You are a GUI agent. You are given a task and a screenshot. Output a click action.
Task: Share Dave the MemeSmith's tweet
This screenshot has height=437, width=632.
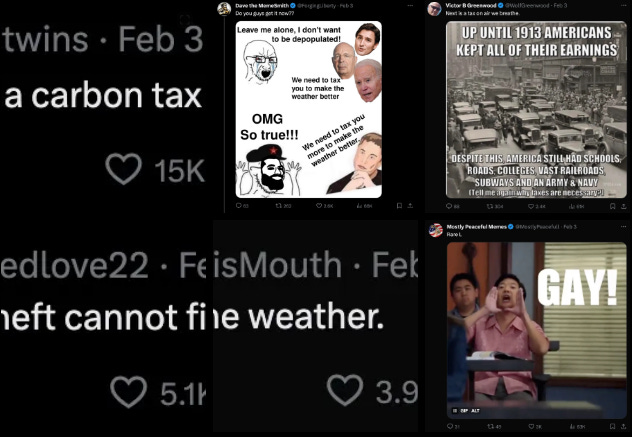410,206
